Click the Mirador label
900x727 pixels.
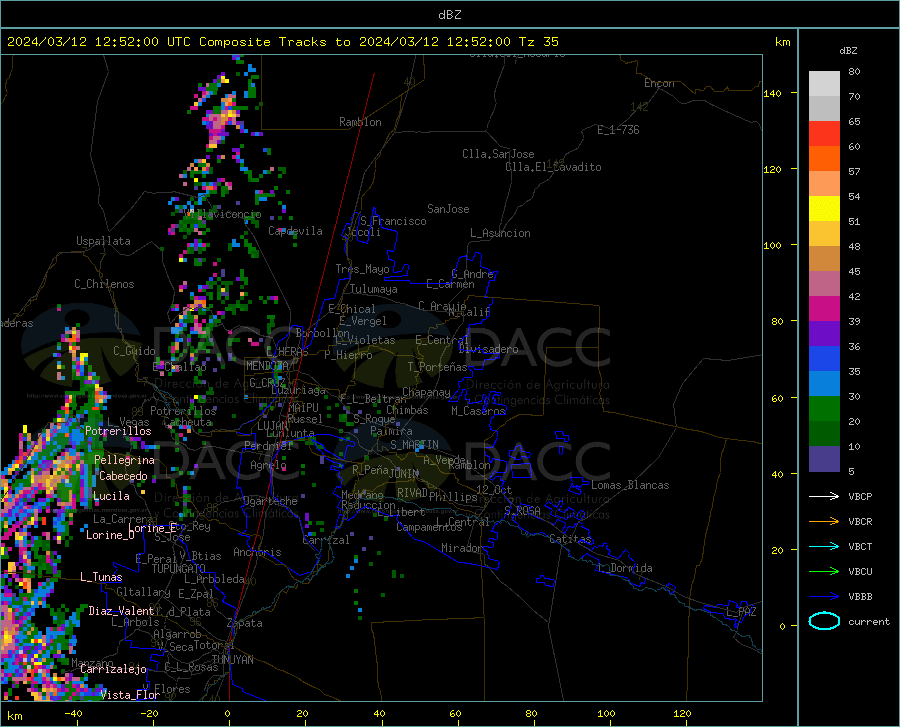461,548
